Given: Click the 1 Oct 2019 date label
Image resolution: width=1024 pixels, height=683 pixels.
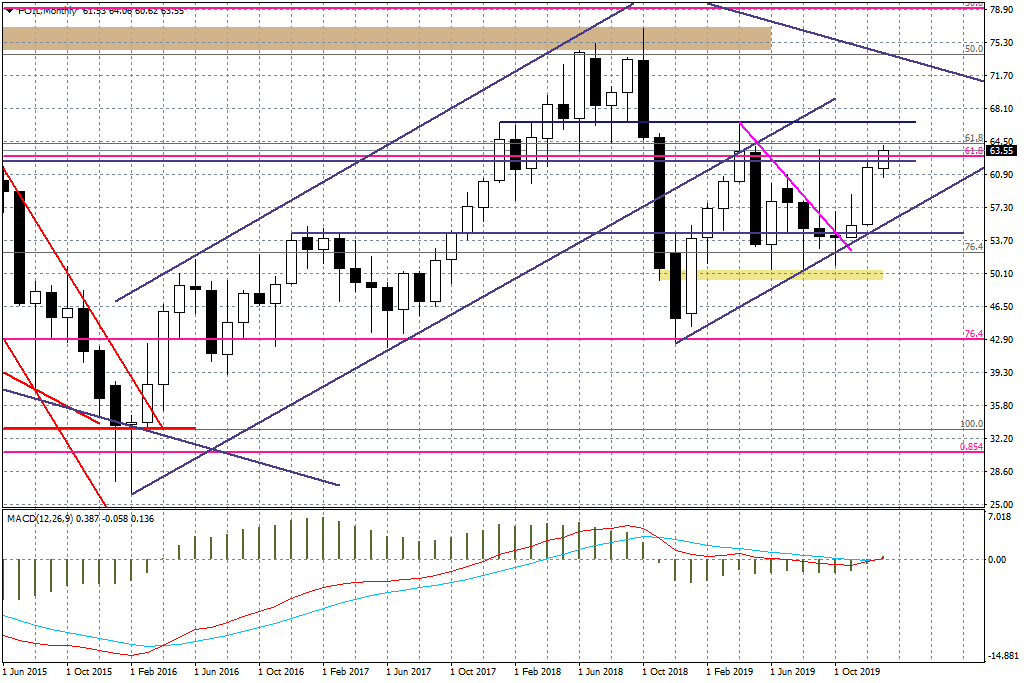Looking at the screenshot, I should point(858,673).
